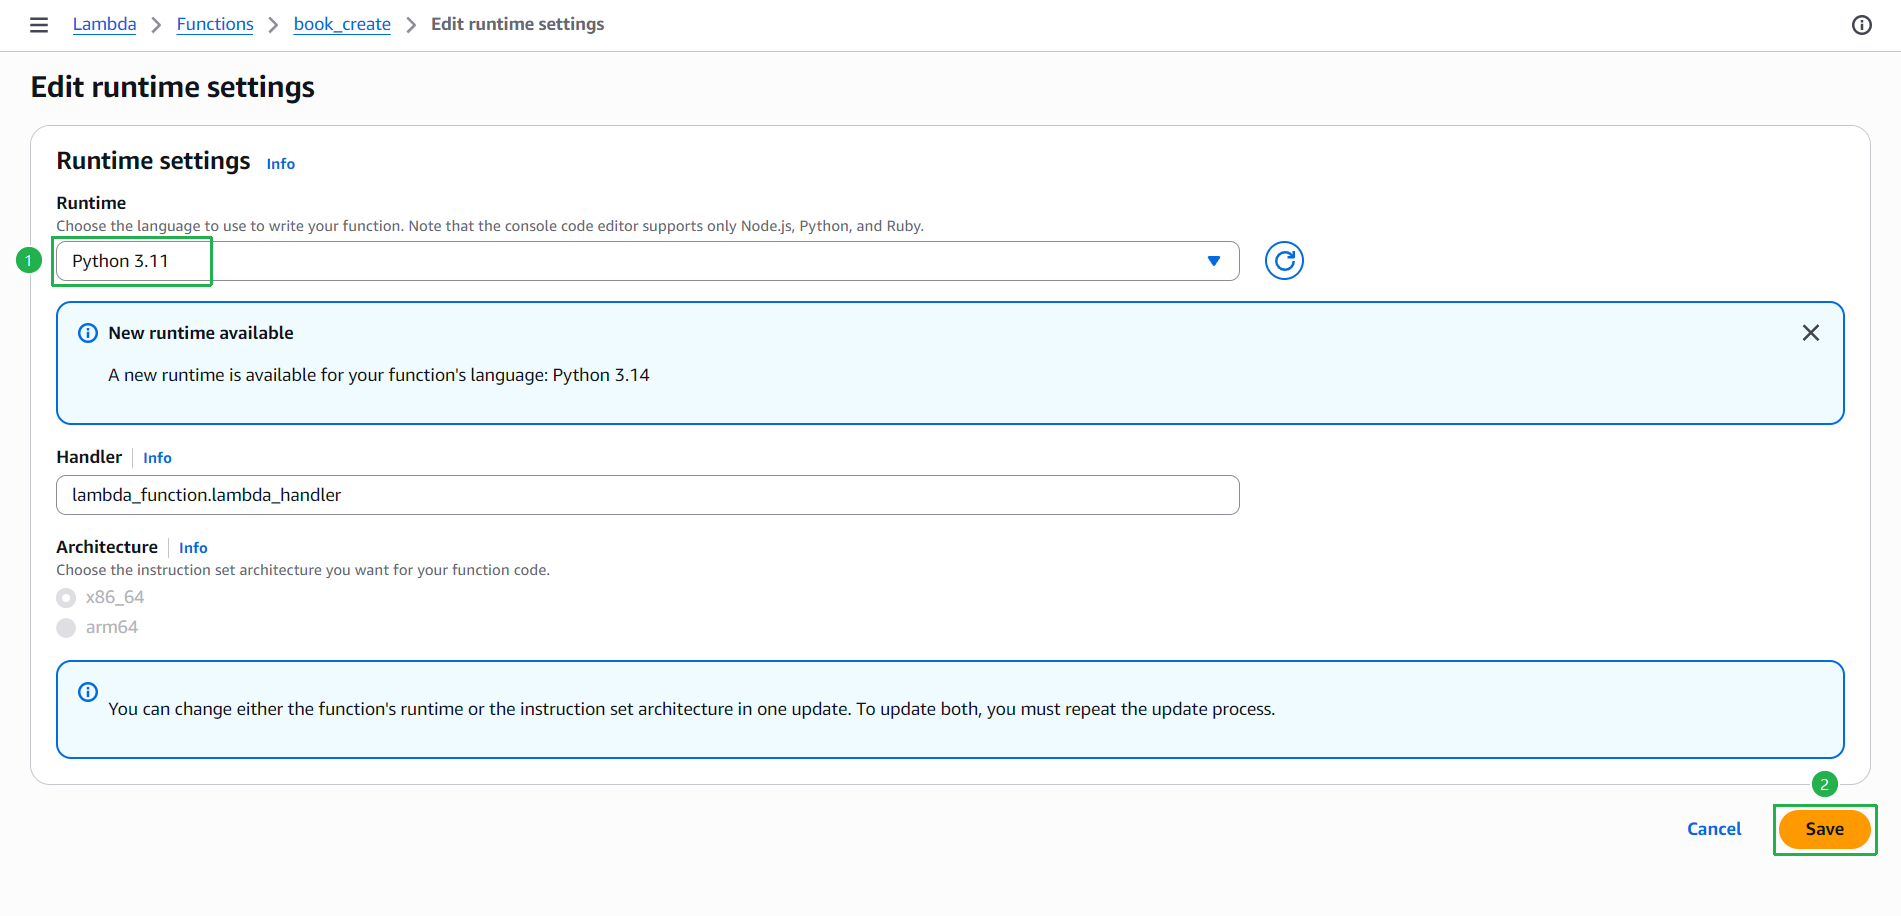The image size is (1901, 916).
Task: Open Info link beside Handler
Action: (157, 458)
